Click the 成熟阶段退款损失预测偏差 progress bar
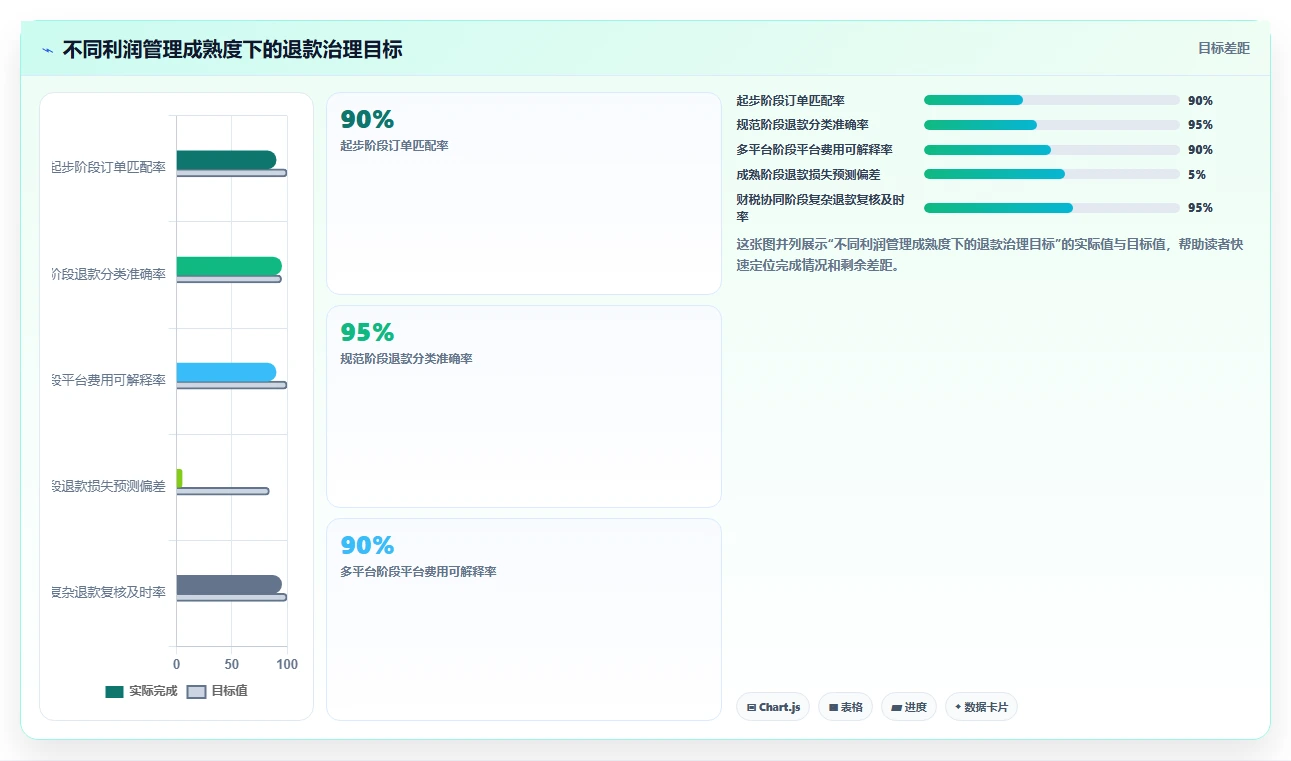This screenshot has width=1291, height=761. coord(1052,174)
